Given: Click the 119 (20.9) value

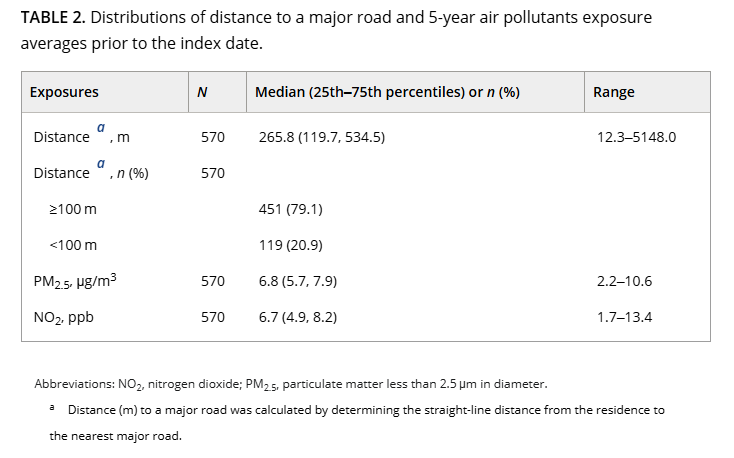Looking at the screenshot, I should 291,245.
